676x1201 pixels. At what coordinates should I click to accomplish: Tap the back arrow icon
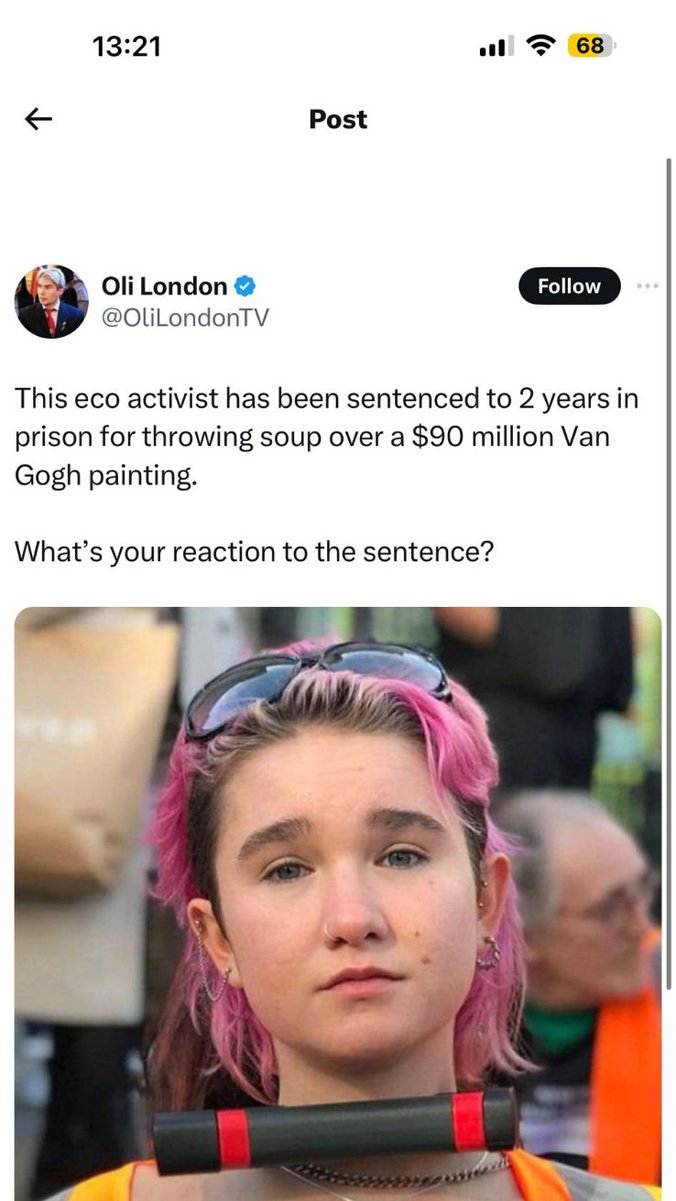tap(38, 120)
